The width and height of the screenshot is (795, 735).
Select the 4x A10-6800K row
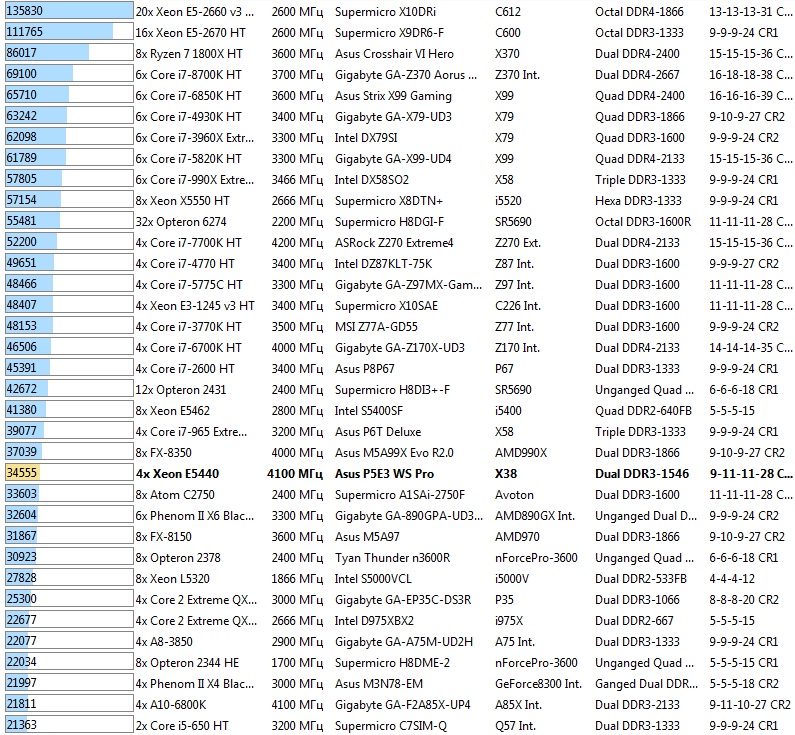[398, 705]
